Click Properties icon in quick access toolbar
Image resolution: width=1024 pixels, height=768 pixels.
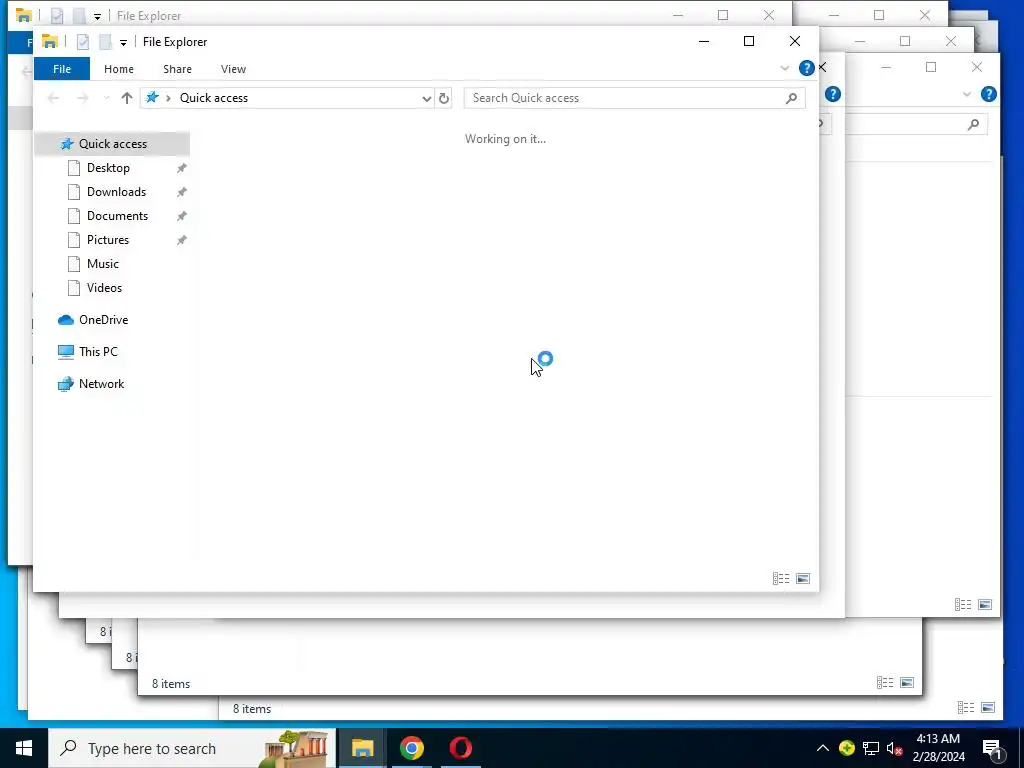(x=83, y=42)
